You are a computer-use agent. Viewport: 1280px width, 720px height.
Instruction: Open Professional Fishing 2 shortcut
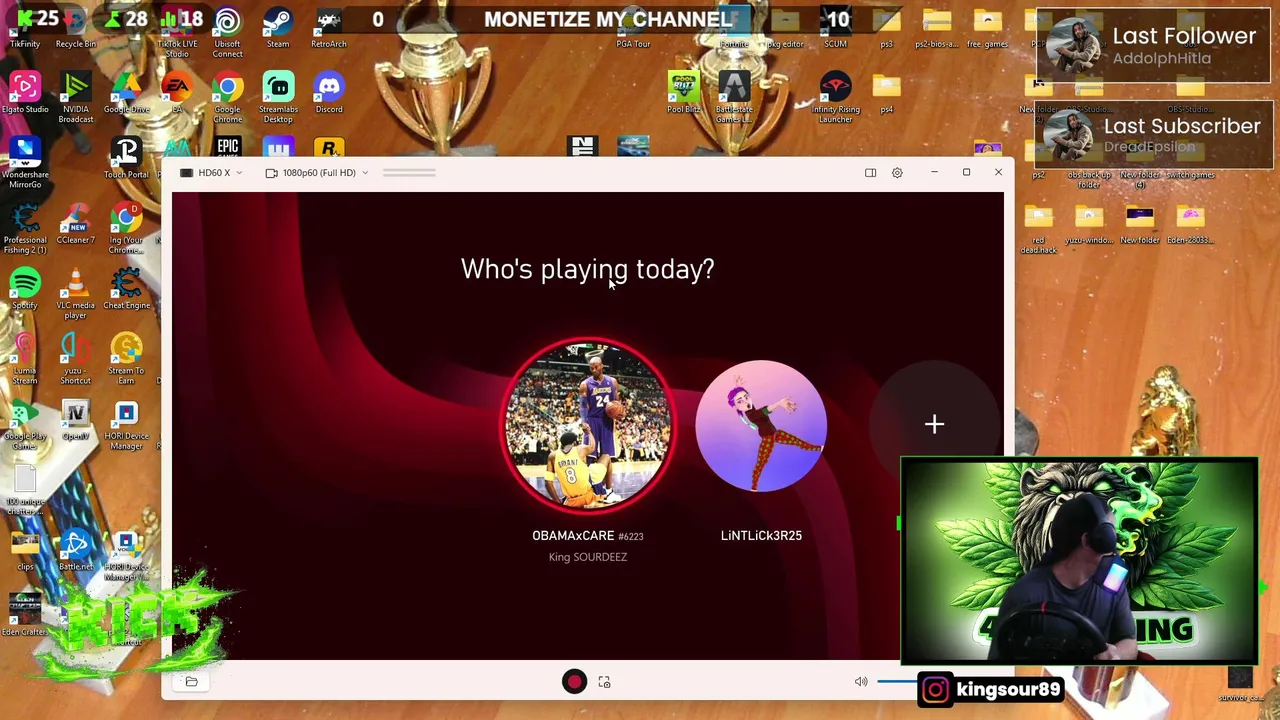tap(25, 228)
